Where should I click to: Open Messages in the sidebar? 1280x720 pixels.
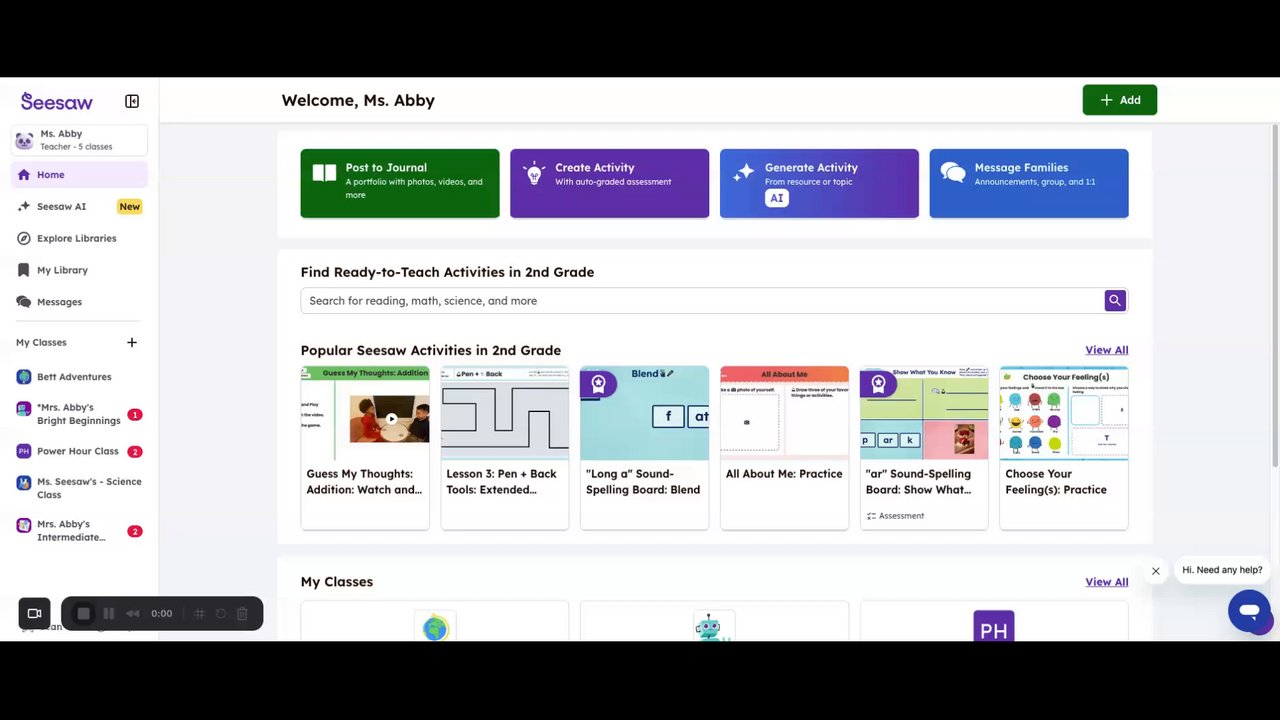pos(79,302)
